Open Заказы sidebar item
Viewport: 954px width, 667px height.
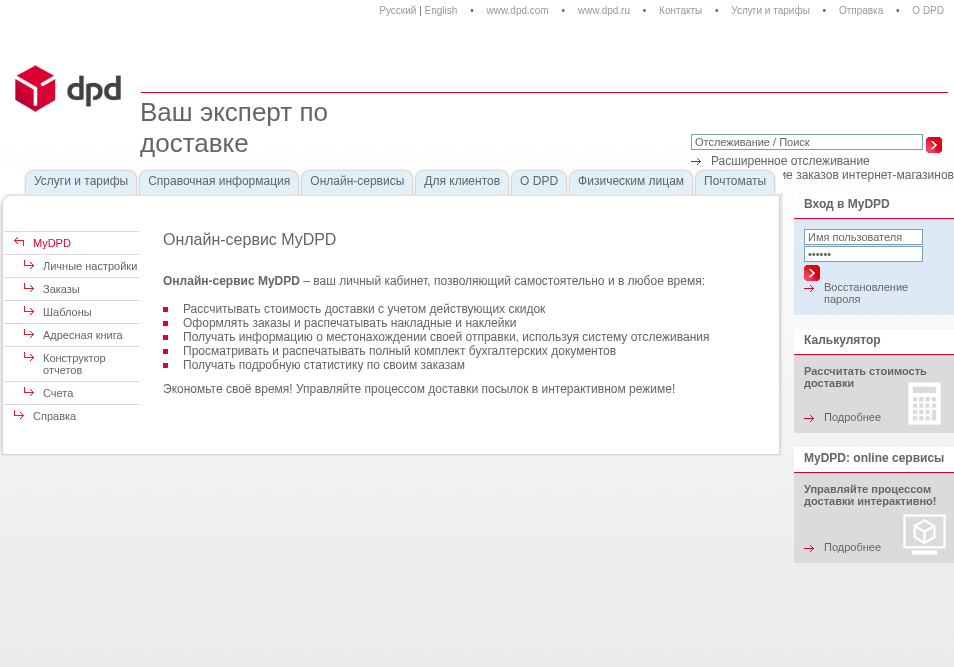click(61, 289)
